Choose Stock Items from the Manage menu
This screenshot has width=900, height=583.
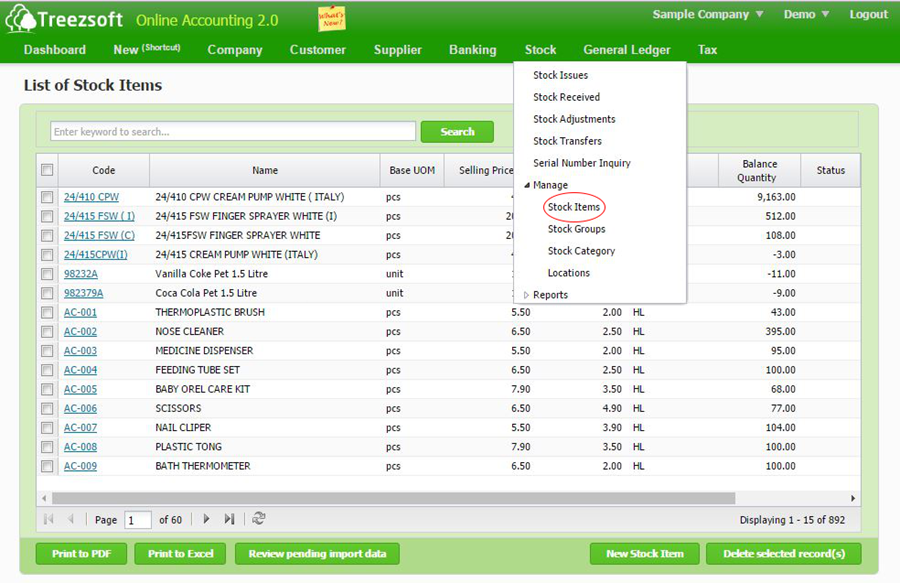574,207
